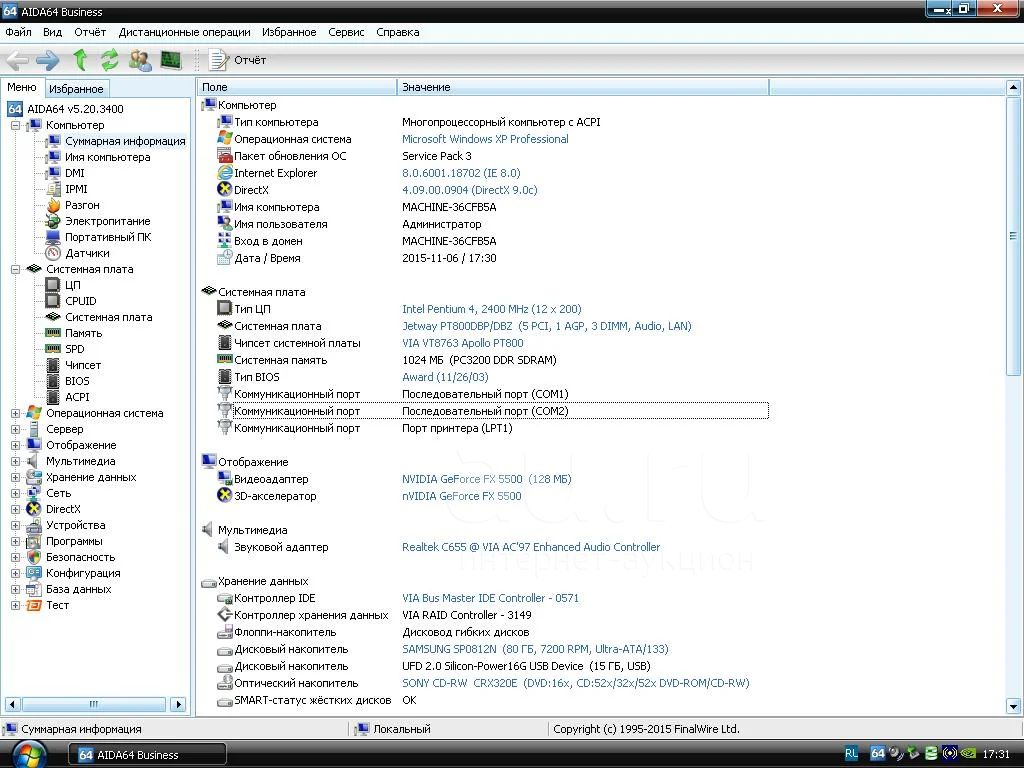Select the Чипсет tree item

82,365
